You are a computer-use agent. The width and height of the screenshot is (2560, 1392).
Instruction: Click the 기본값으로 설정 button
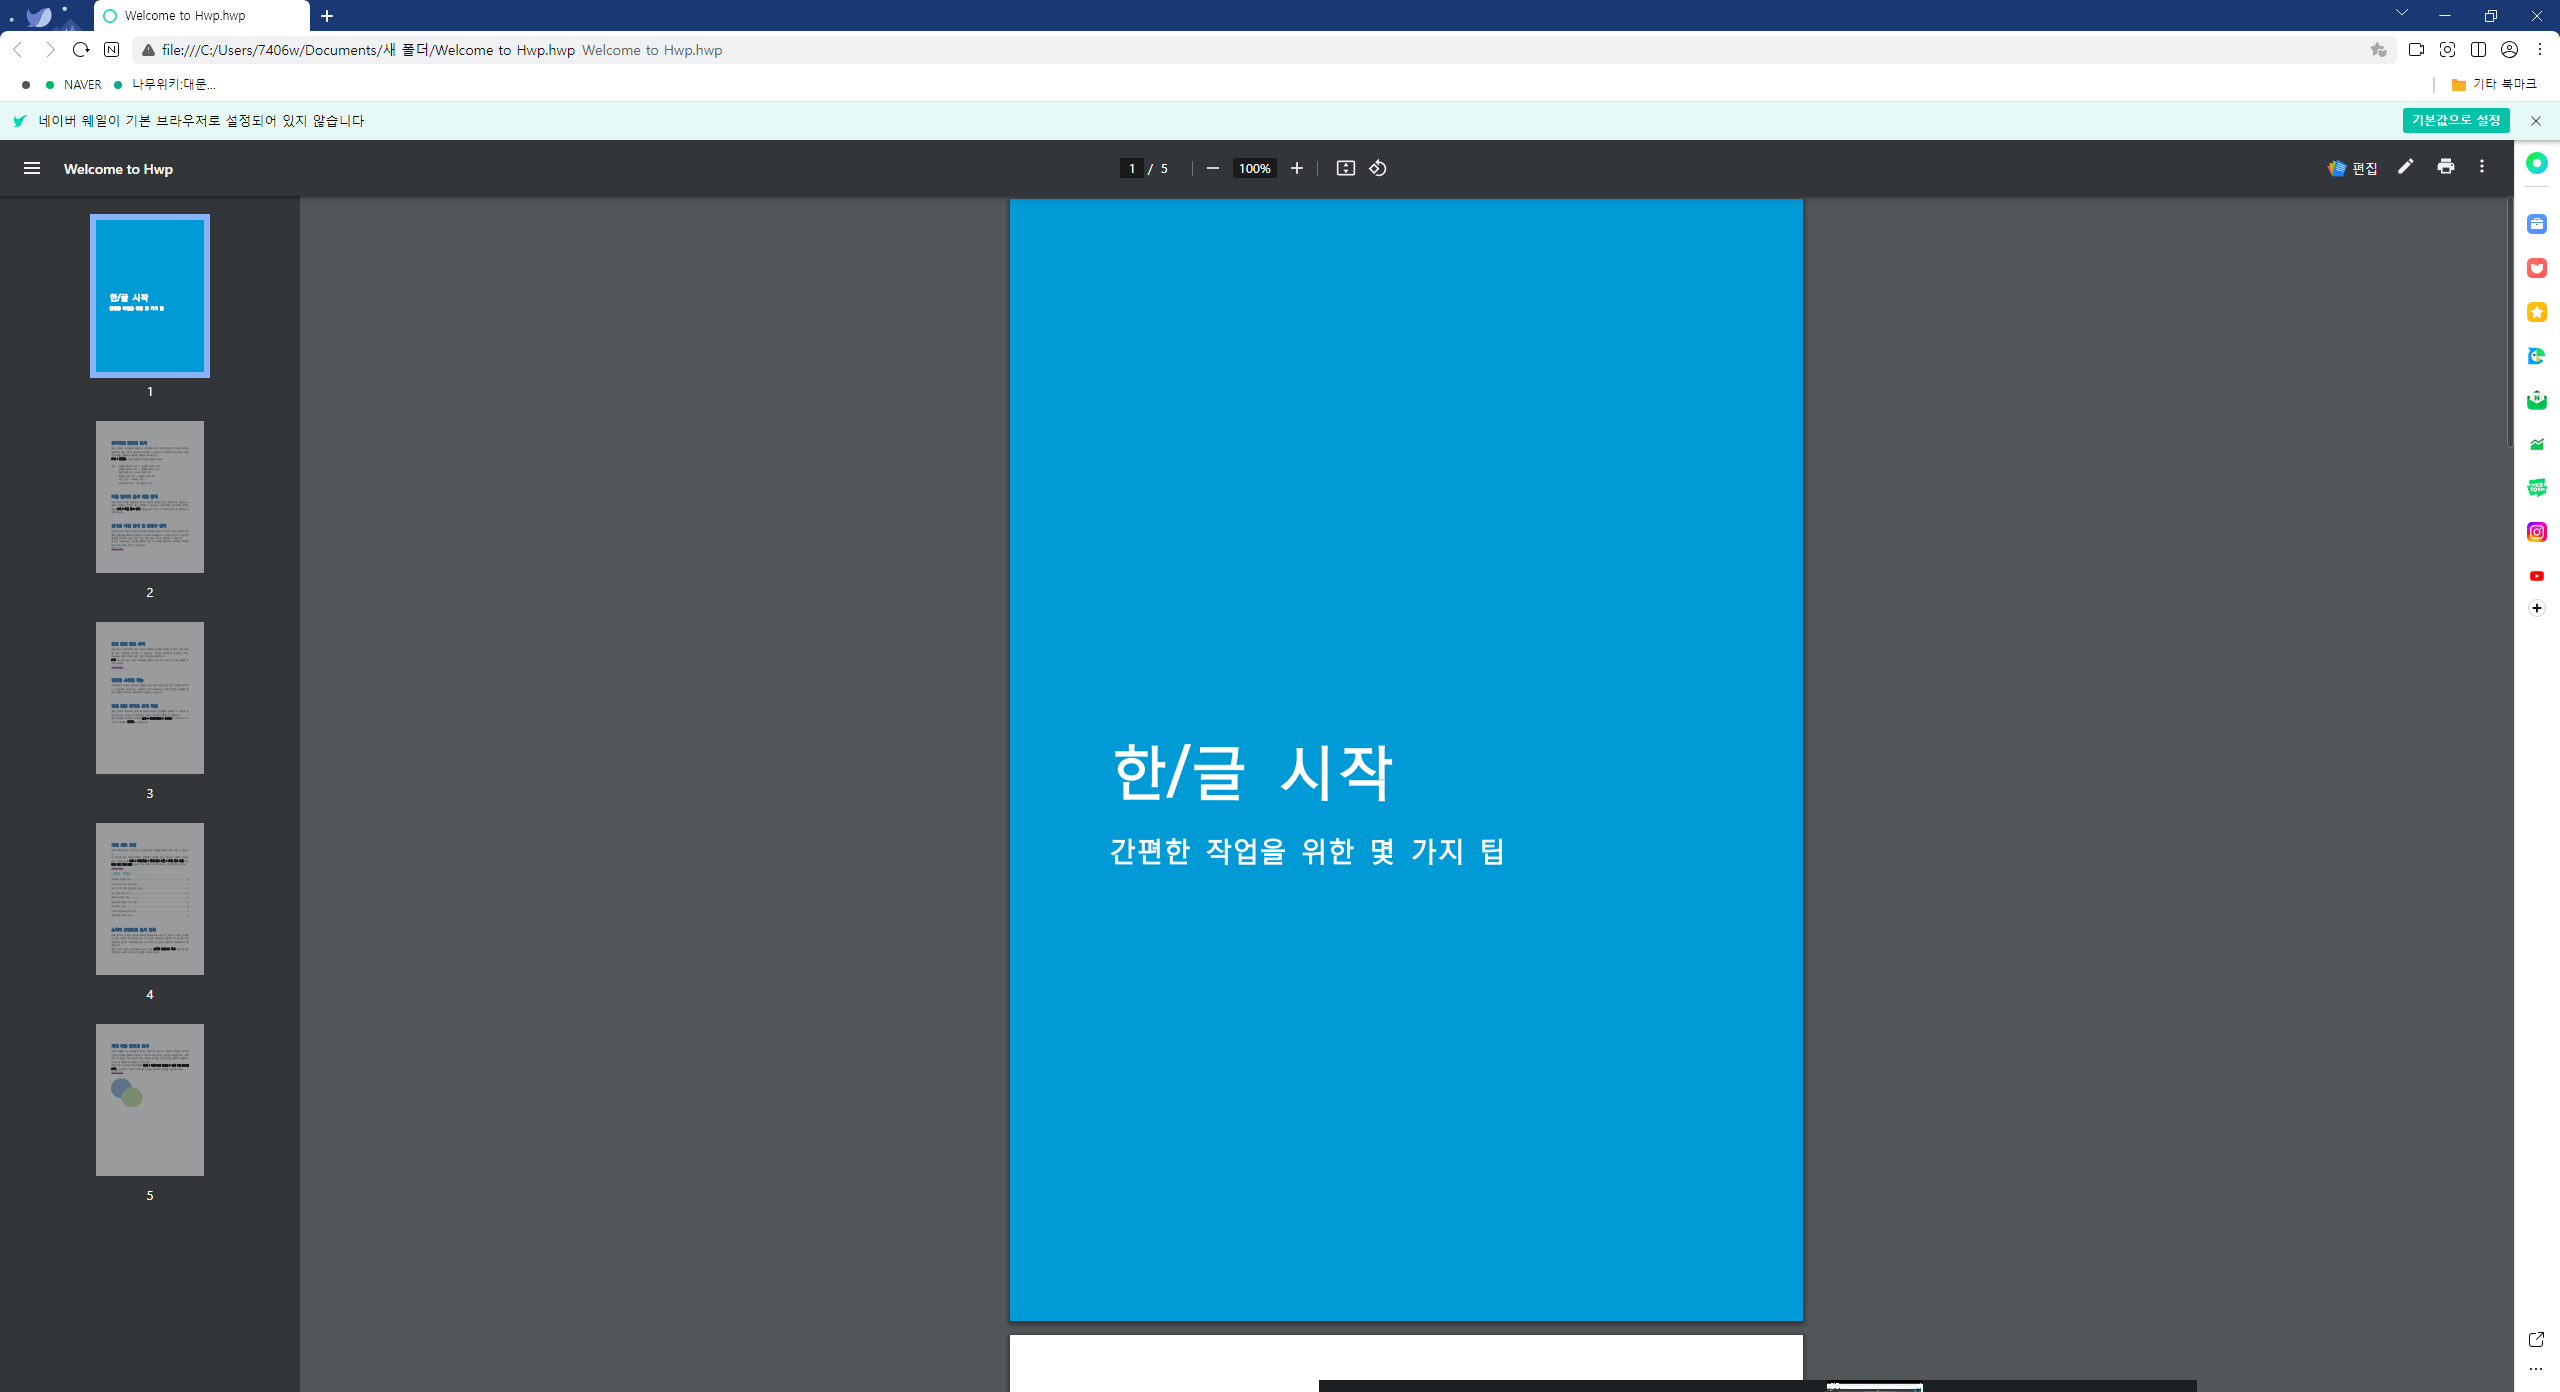click(2456, 120)
